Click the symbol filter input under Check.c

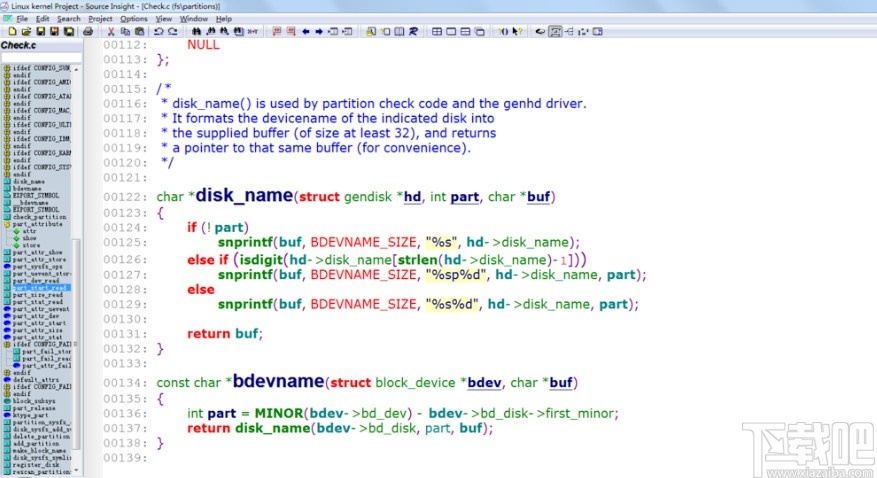pyautogui.click(x=41, y=58)
